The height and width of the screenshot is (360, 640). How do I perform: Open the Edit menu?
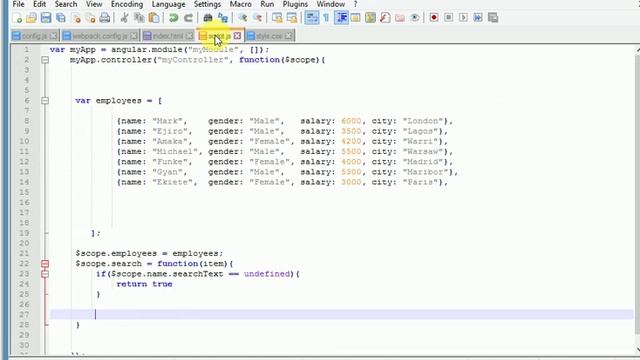(x=39, y=4)
